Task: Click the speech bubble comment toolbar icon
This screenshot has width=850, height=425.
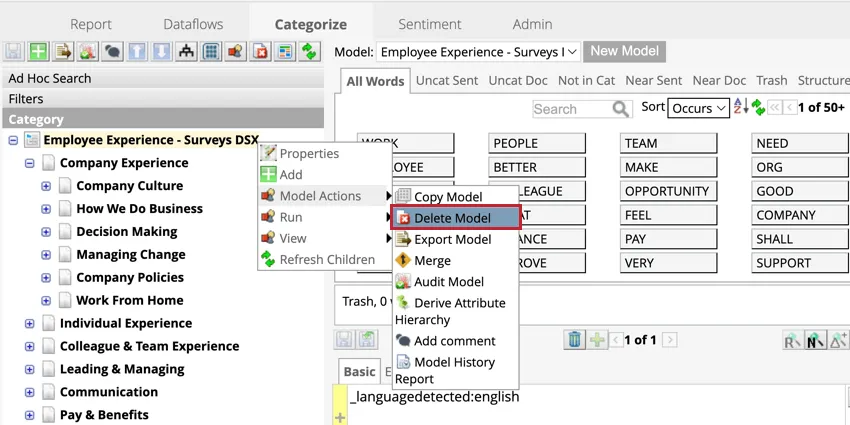Action: pos(112,52)
